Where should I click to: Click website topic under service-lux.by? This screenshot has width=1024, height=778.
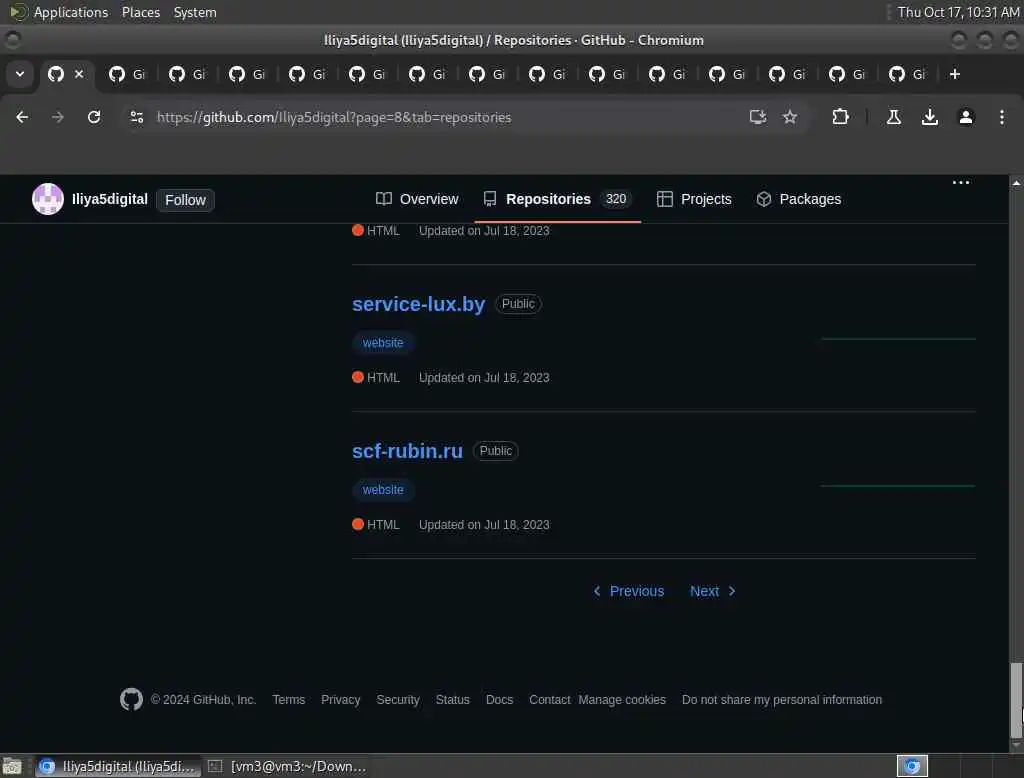tap(383, 343)
